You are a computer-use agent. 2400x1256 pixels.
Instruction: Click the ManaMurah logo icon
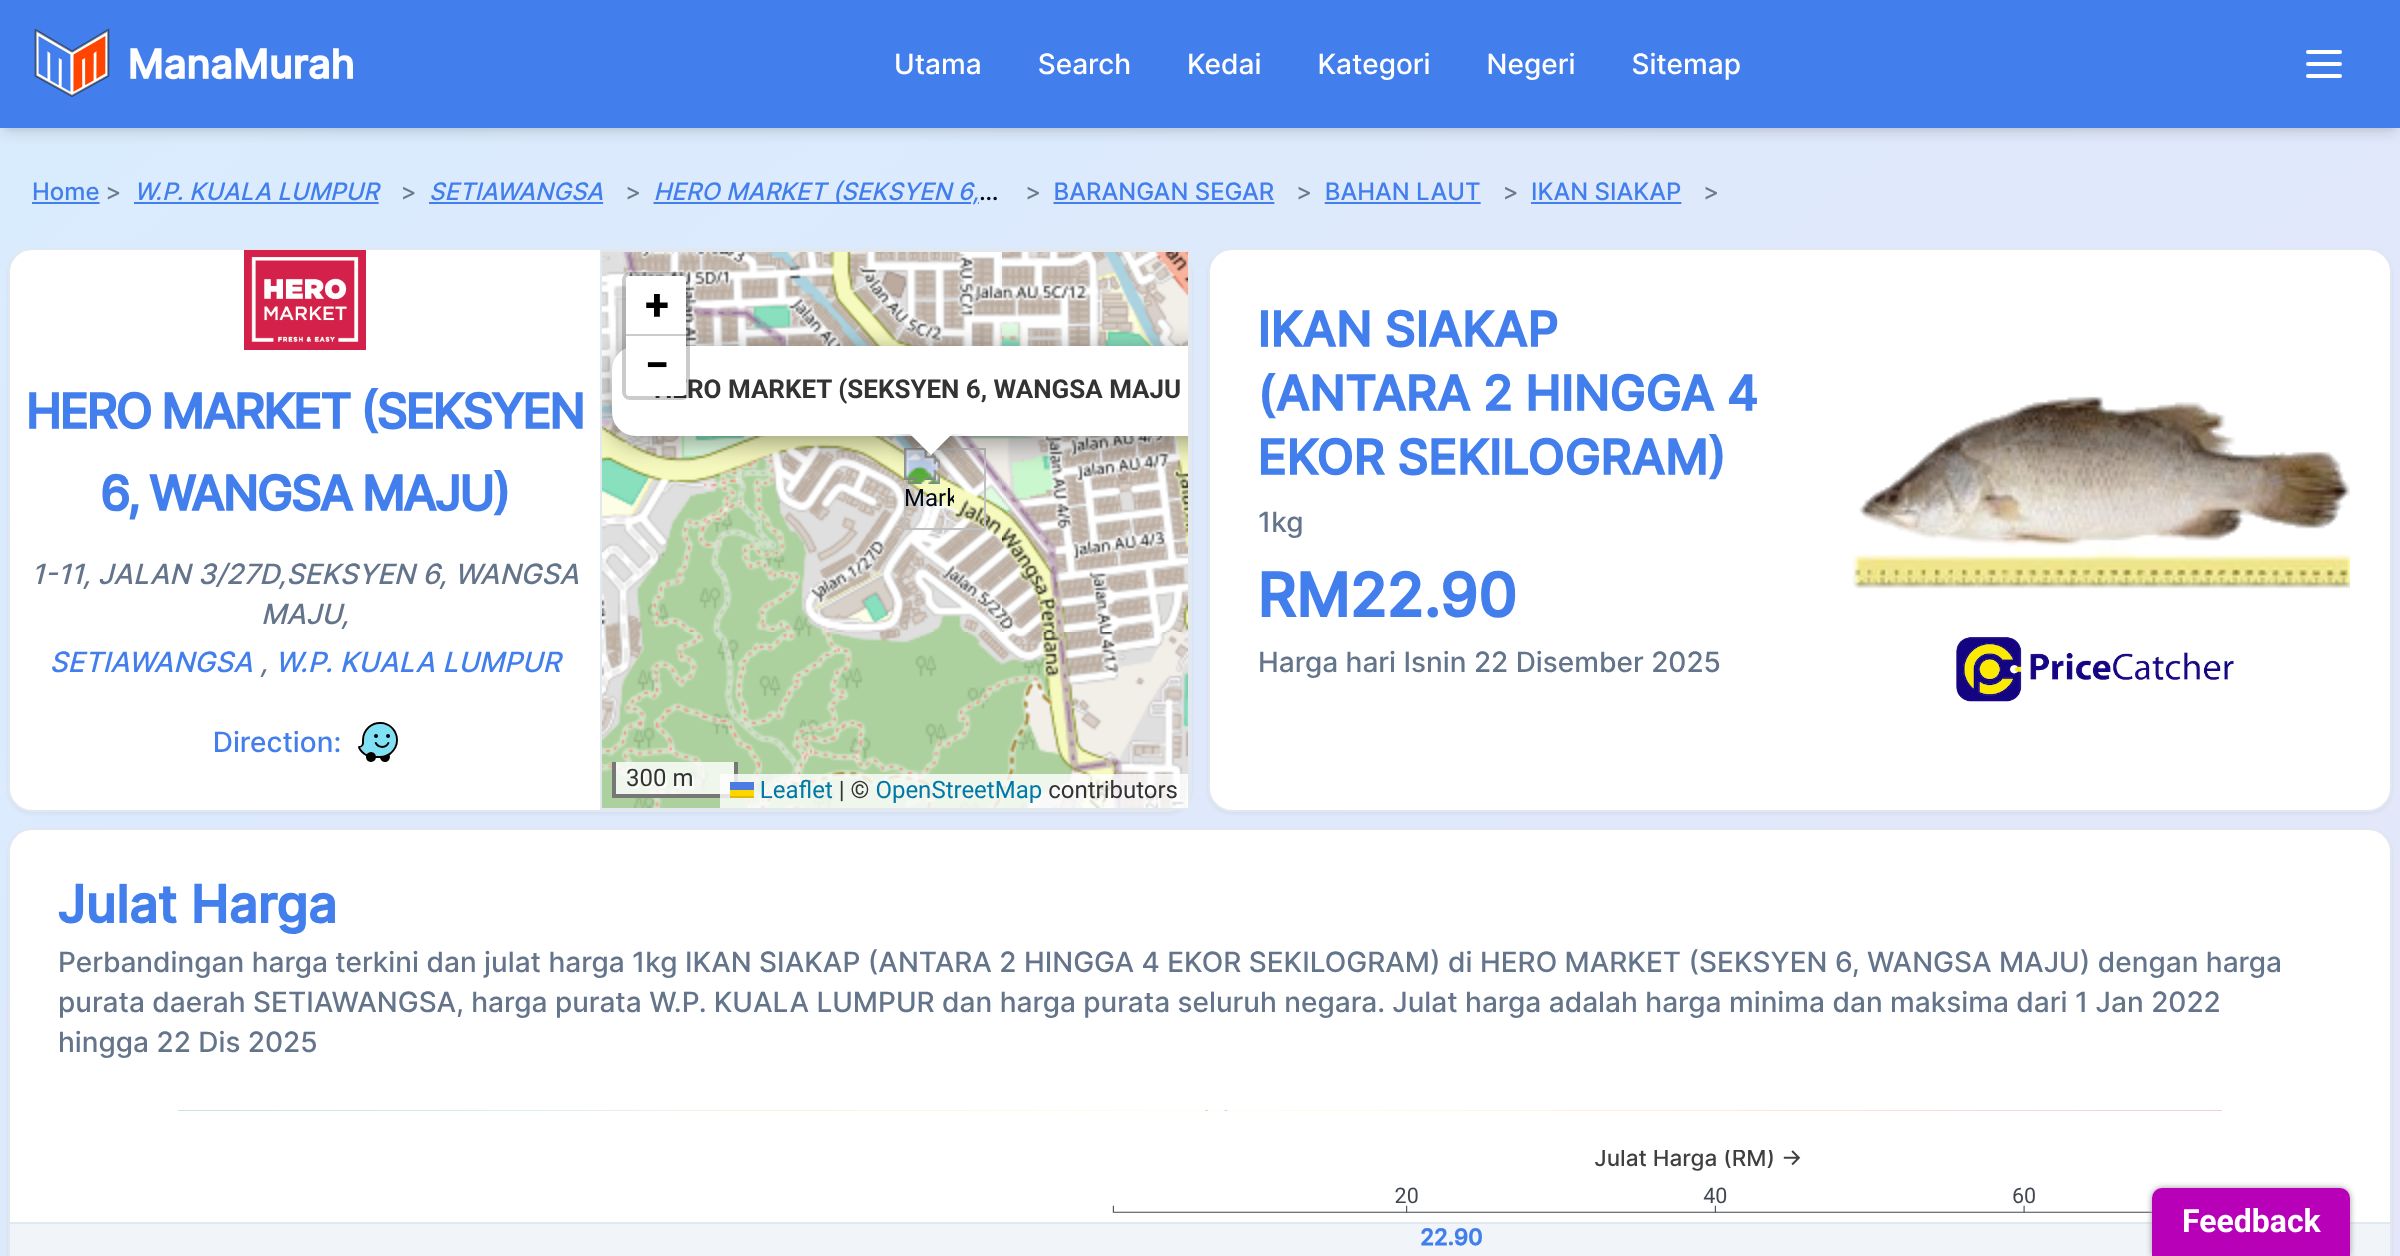click(71, 63)
